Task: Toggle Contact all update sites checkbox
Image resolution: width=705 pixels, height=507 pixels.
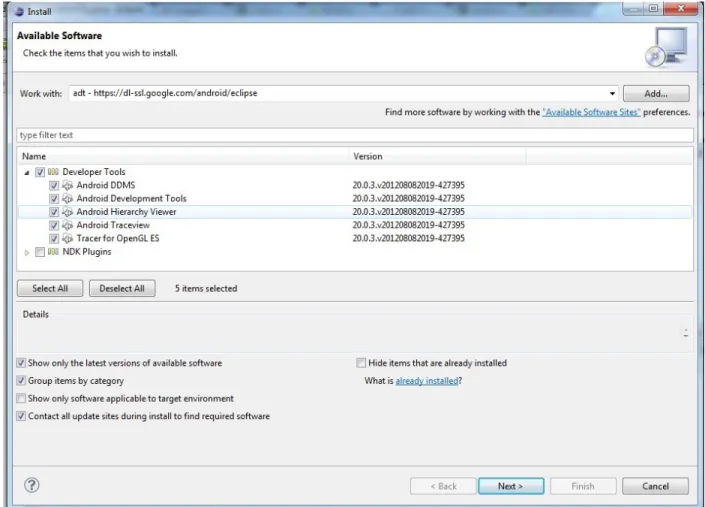Action: 21,416
